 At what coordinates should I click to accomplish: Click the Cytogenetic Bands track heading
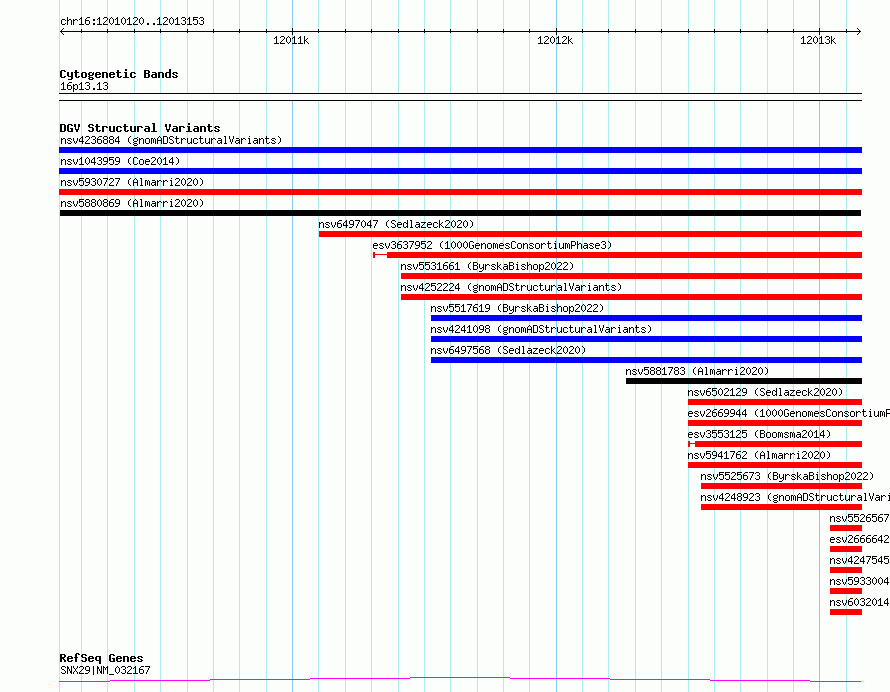pos(119,74)
